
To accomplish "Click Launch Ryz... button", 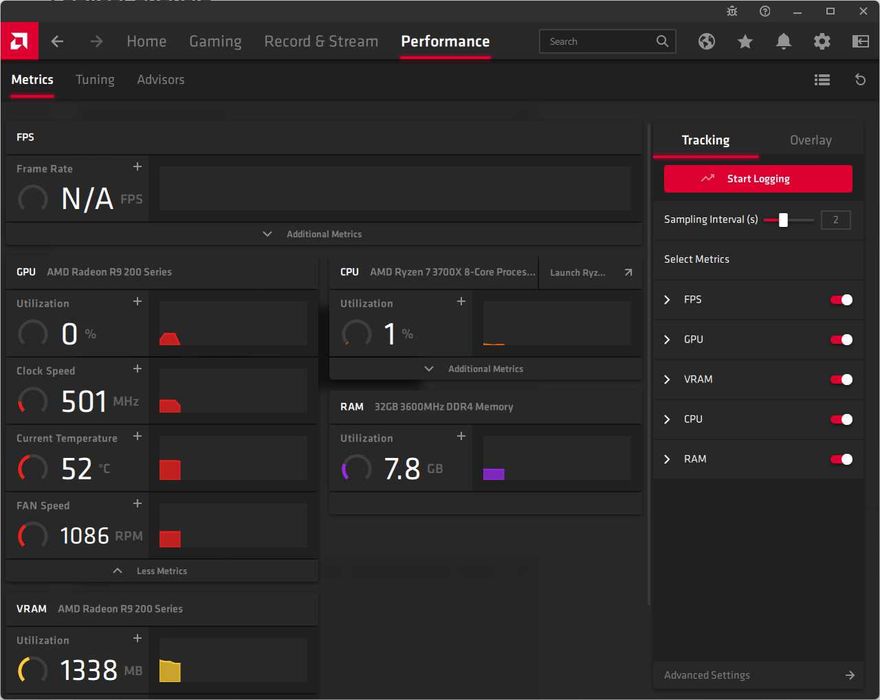I will [x=590, y=272].
